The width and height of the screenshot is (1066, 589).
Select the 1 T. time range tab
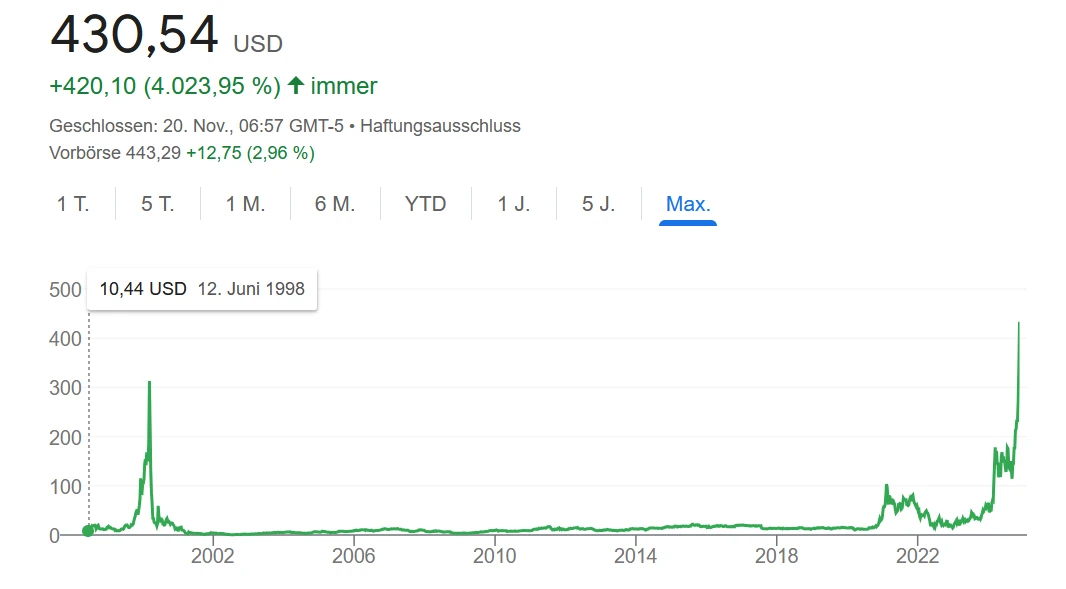73,204
